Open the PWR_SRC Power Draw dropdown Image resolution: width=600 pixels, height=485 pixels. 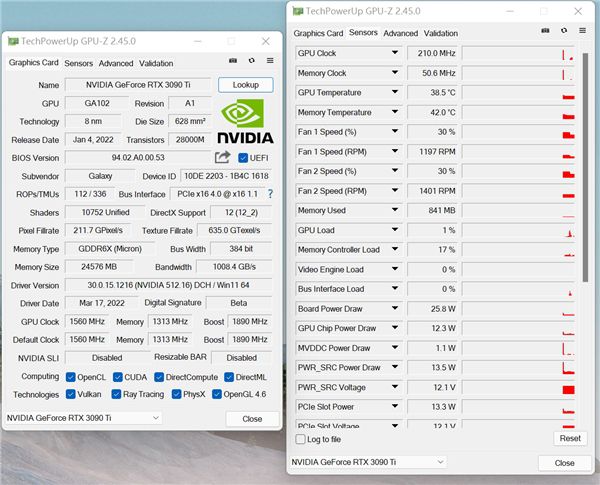395,367
